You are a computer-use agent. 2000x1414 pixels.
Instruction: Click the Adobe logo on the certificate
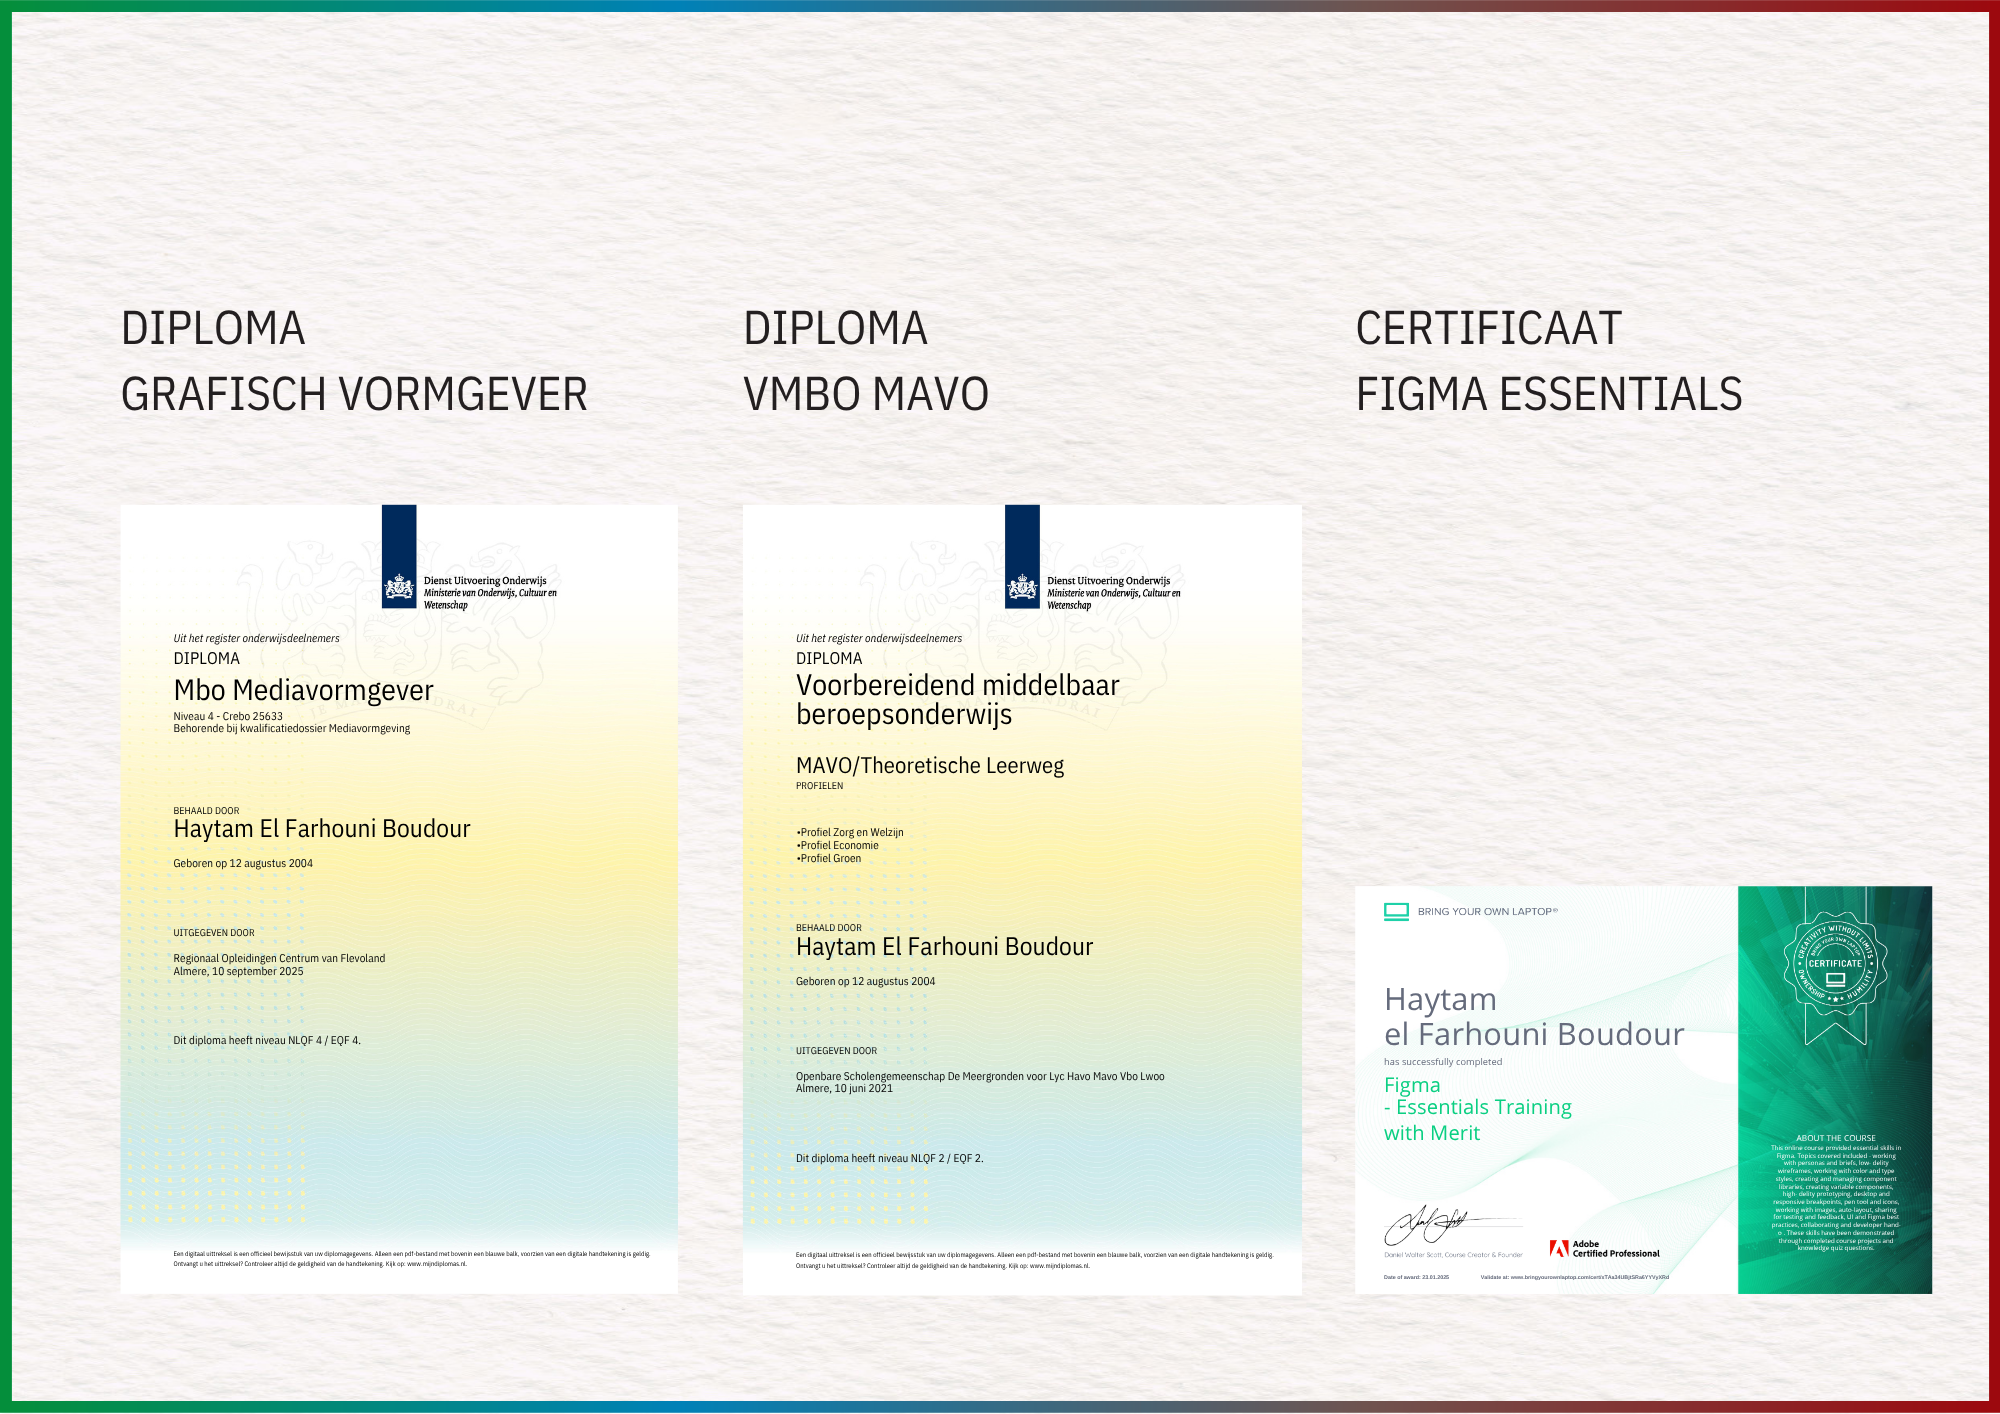pos(1558,1248)
